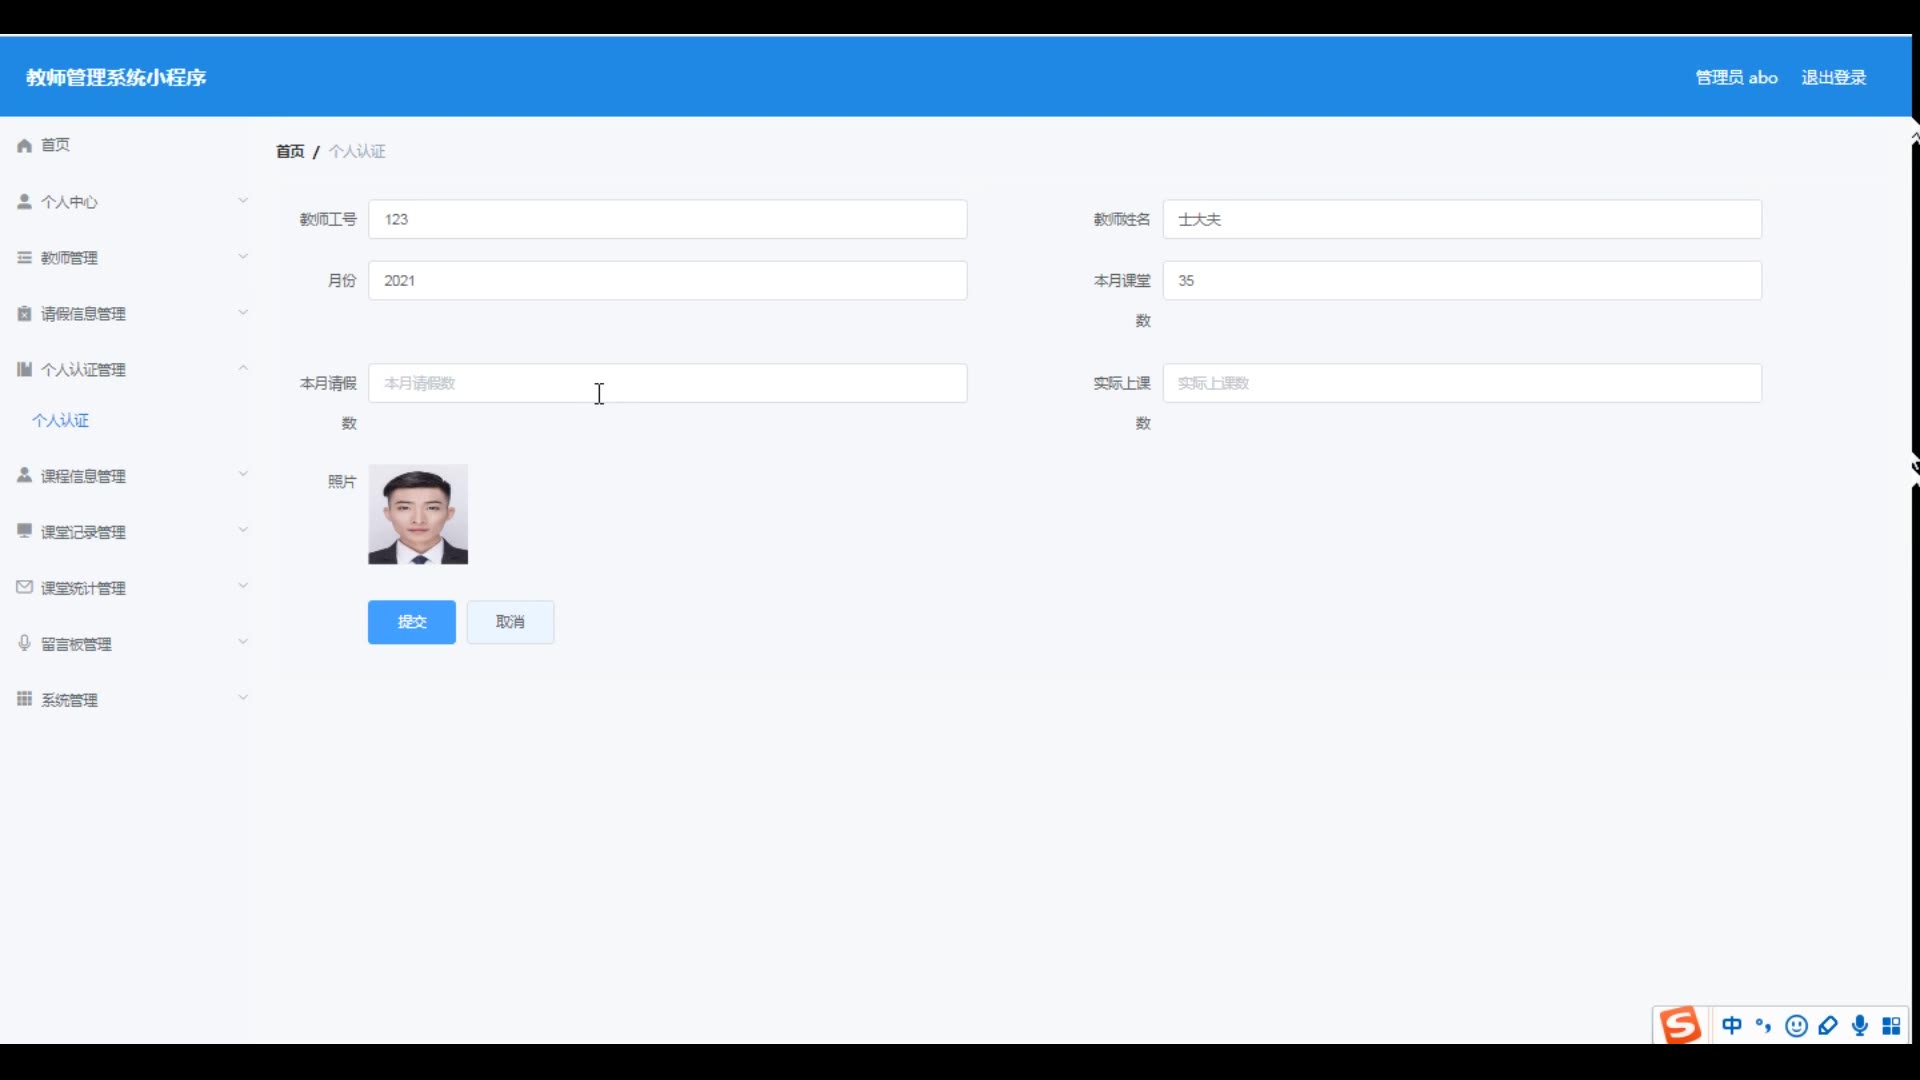Screen dimensions: 1920x1080
Task: Click the microphone icon beside 留言板管理
Action: (x=24, y=643)
